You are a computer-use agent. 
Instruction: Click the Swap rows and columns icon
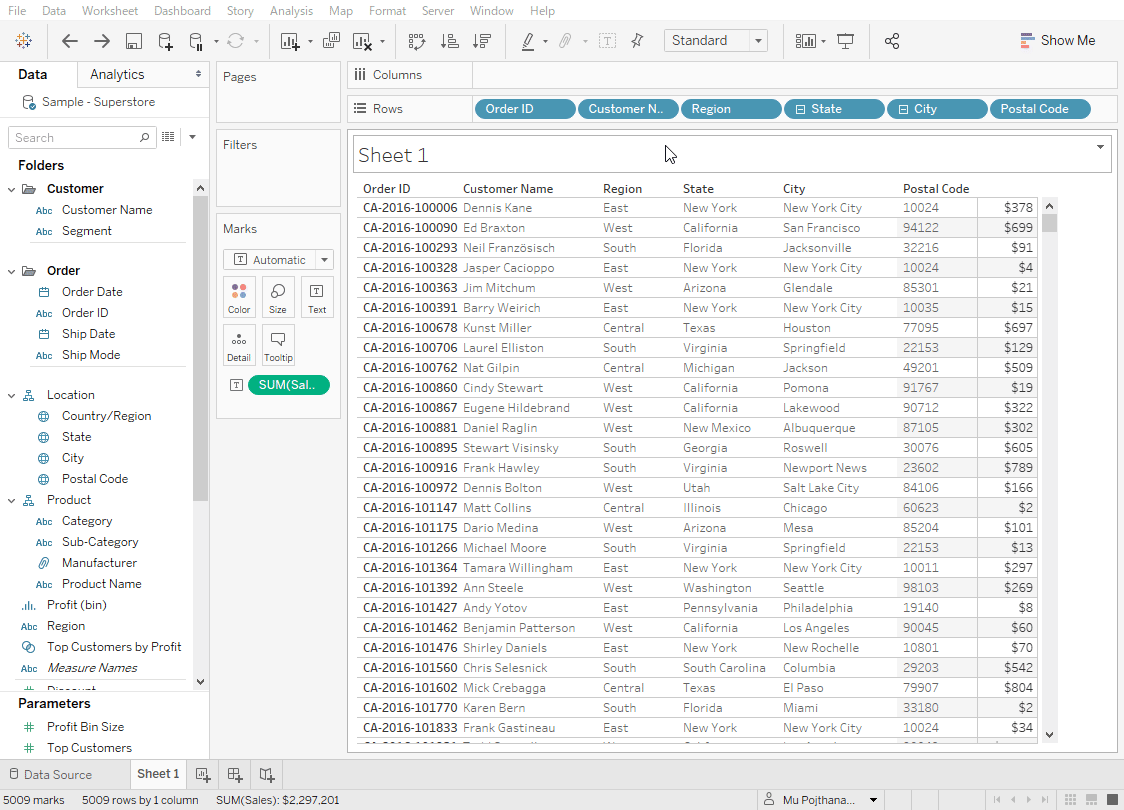(417, 41)
